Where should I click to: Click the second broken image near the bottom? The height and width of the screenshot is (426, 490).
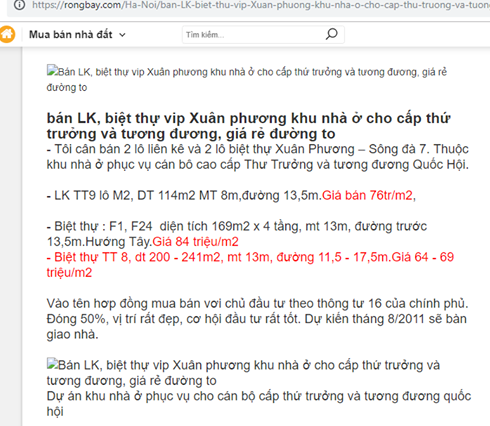[x=52, y=364]
